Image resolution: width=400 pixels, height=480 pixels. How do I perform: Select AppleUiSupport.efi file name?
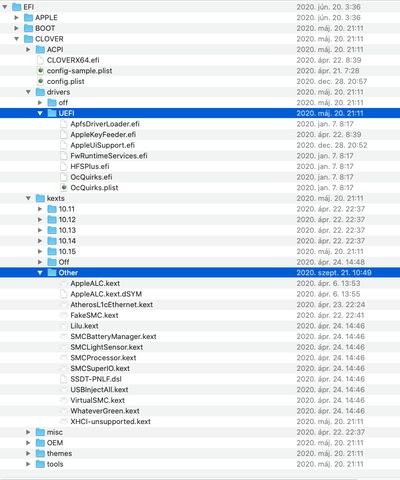[x=103, y=145]
